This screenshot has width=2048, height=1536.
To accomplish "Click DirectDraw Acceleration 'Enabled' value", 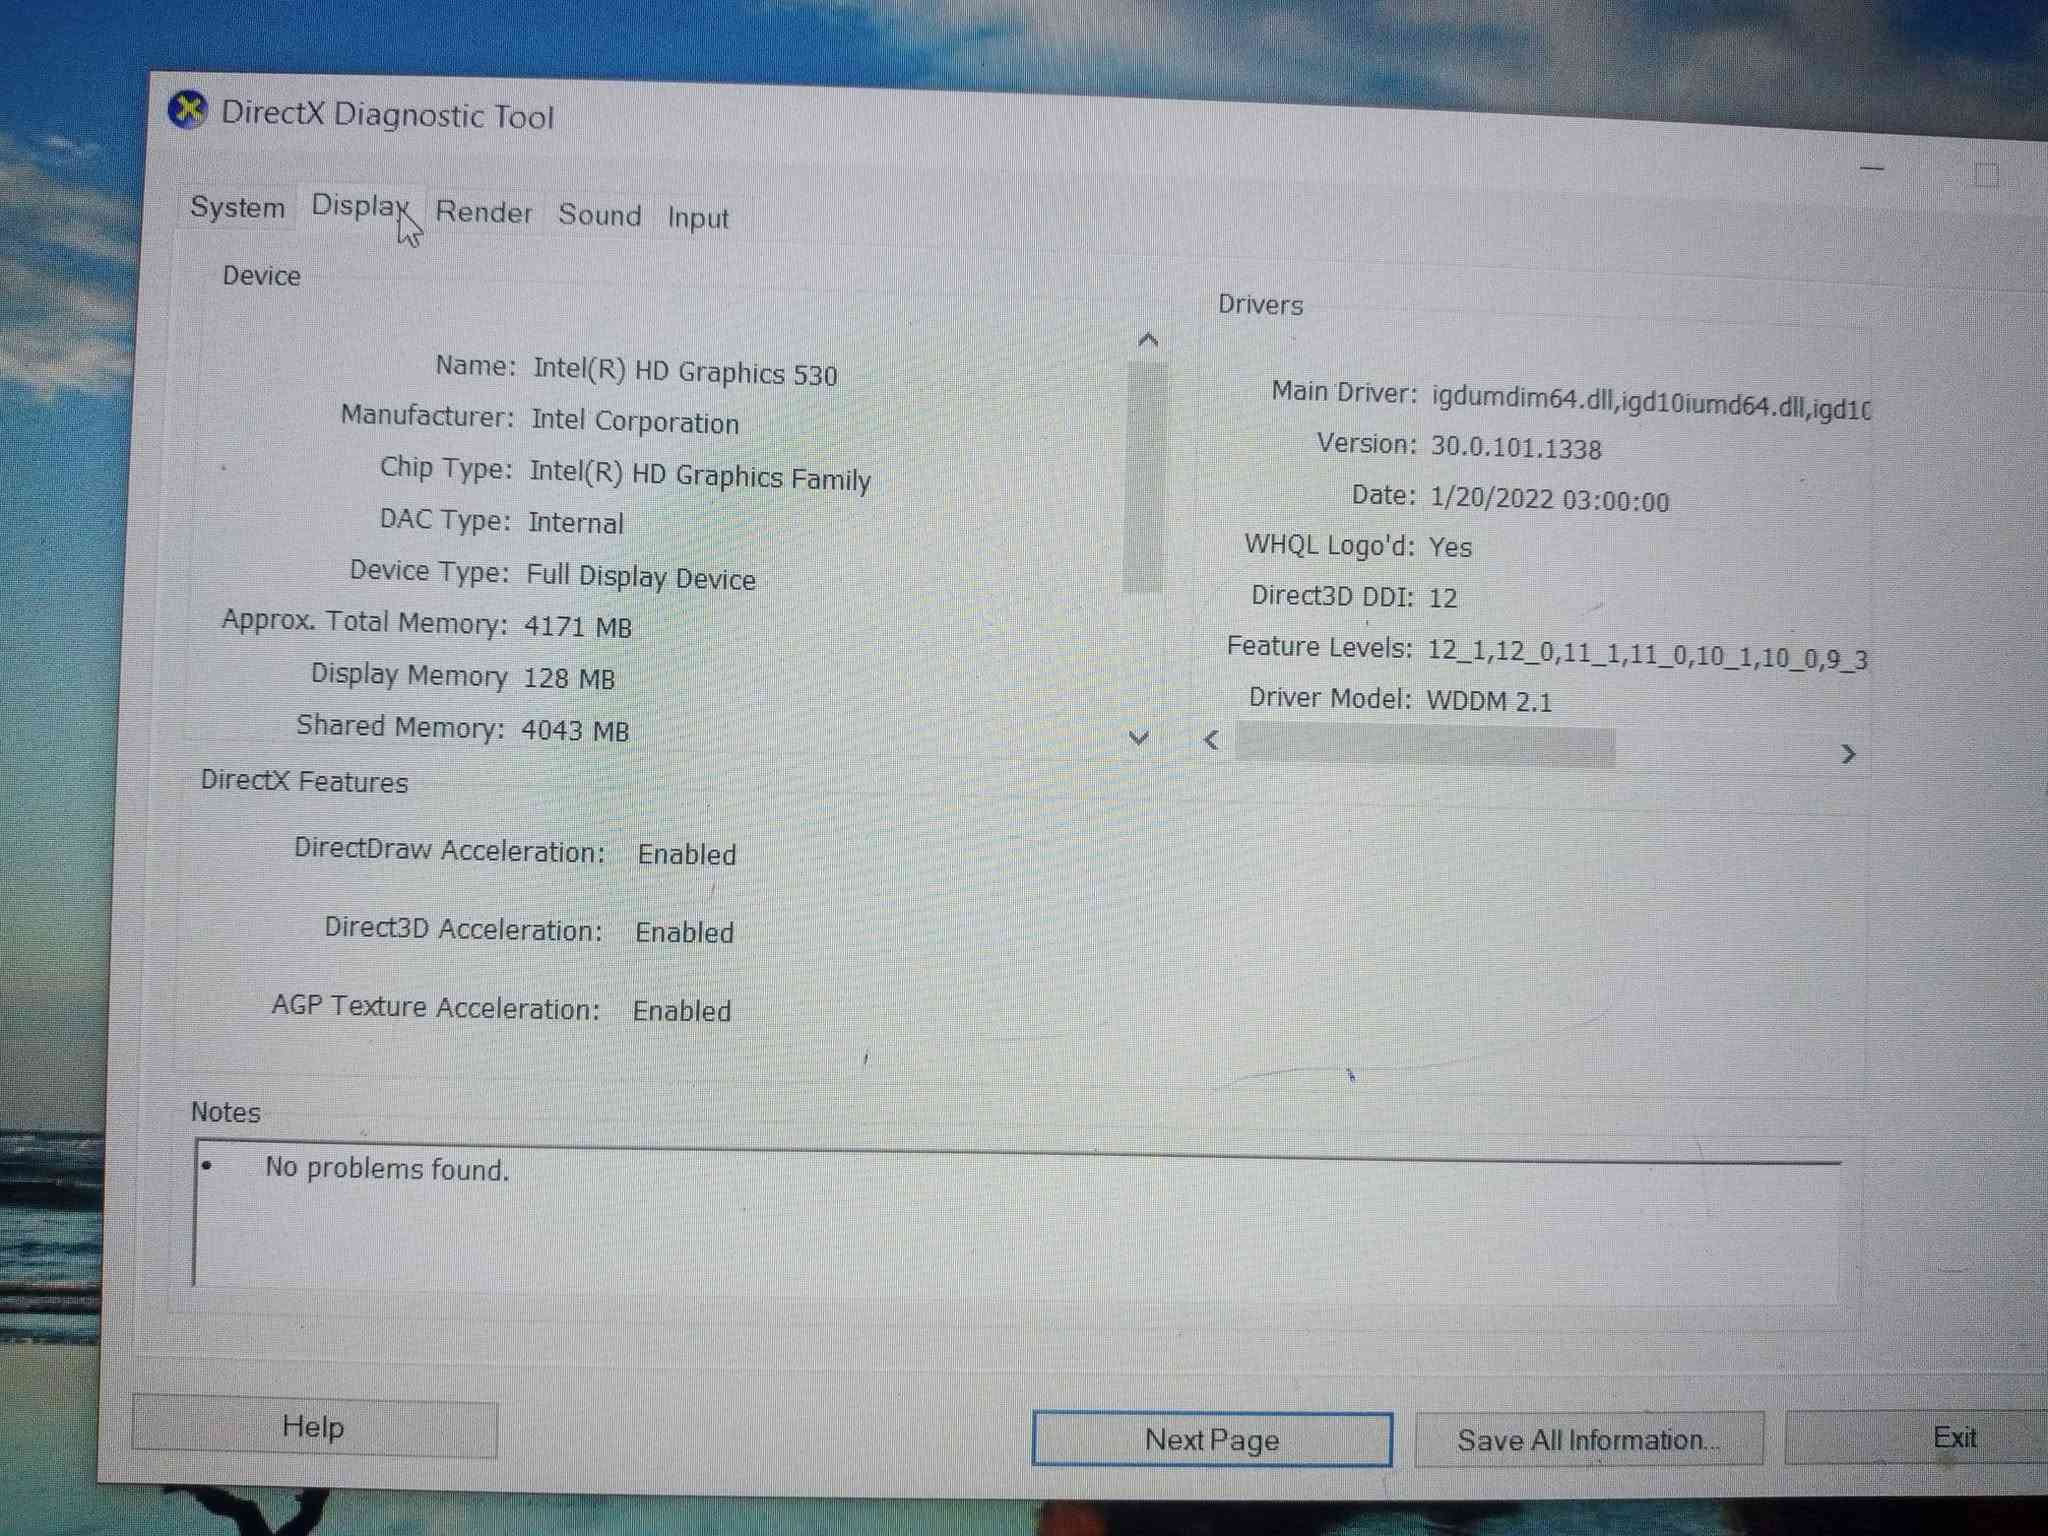I will pos(687,854).
